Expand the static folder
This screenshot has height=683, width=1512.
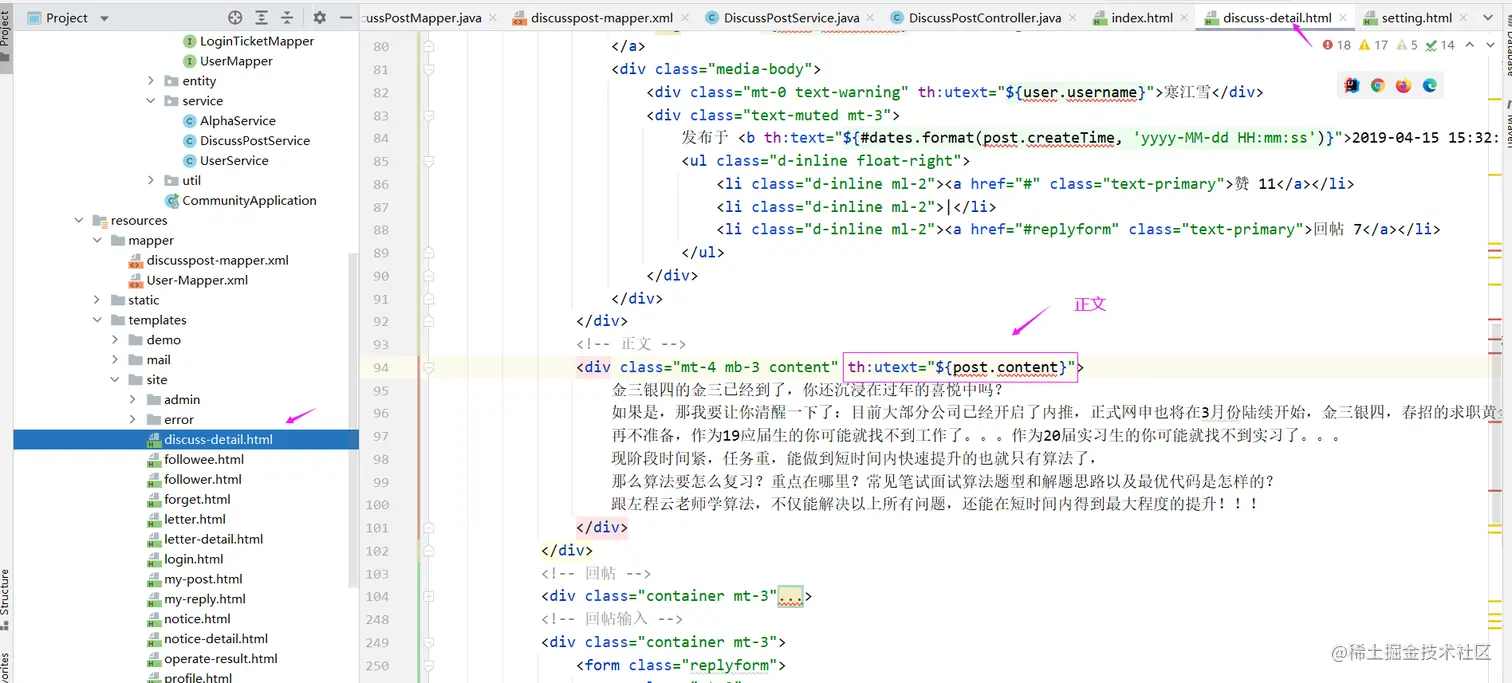97,300
